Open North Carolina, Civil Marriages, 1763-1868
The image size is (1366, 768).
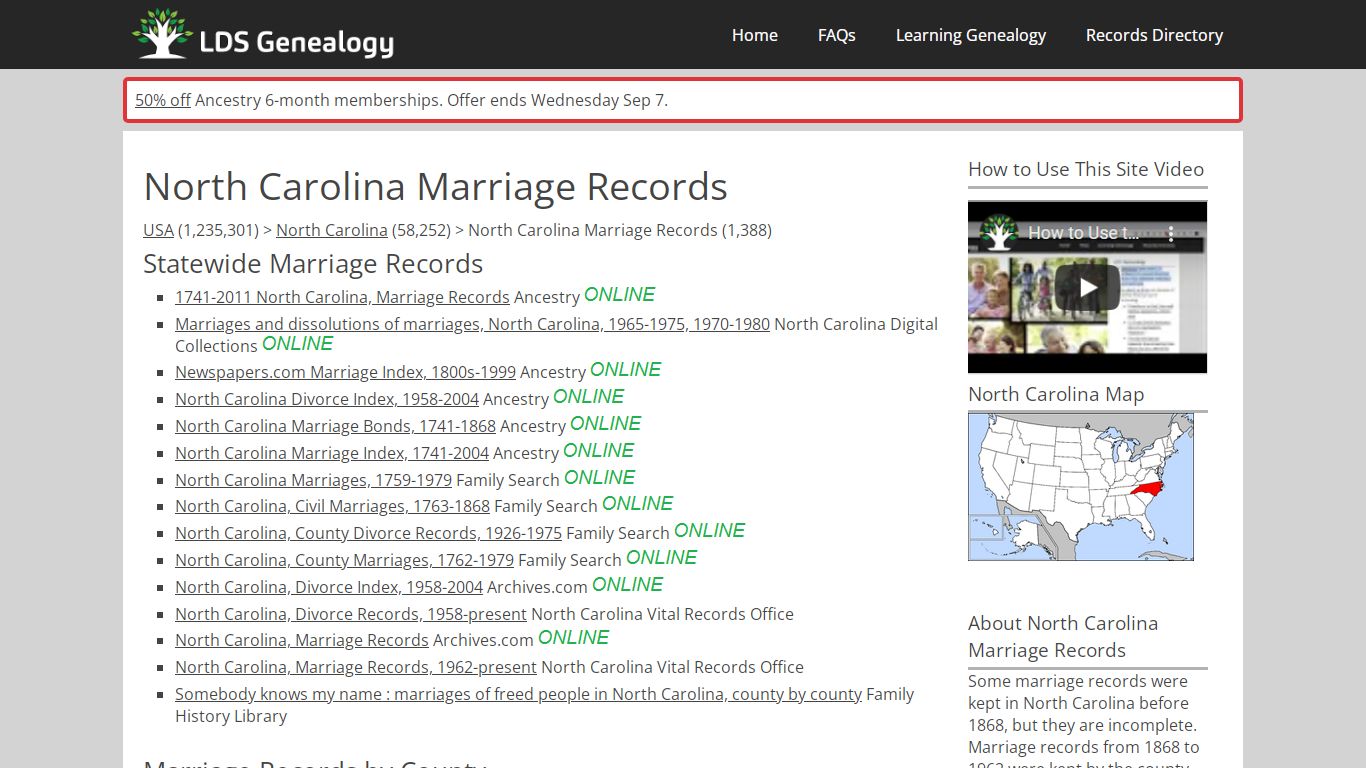(x=332, y=506)
